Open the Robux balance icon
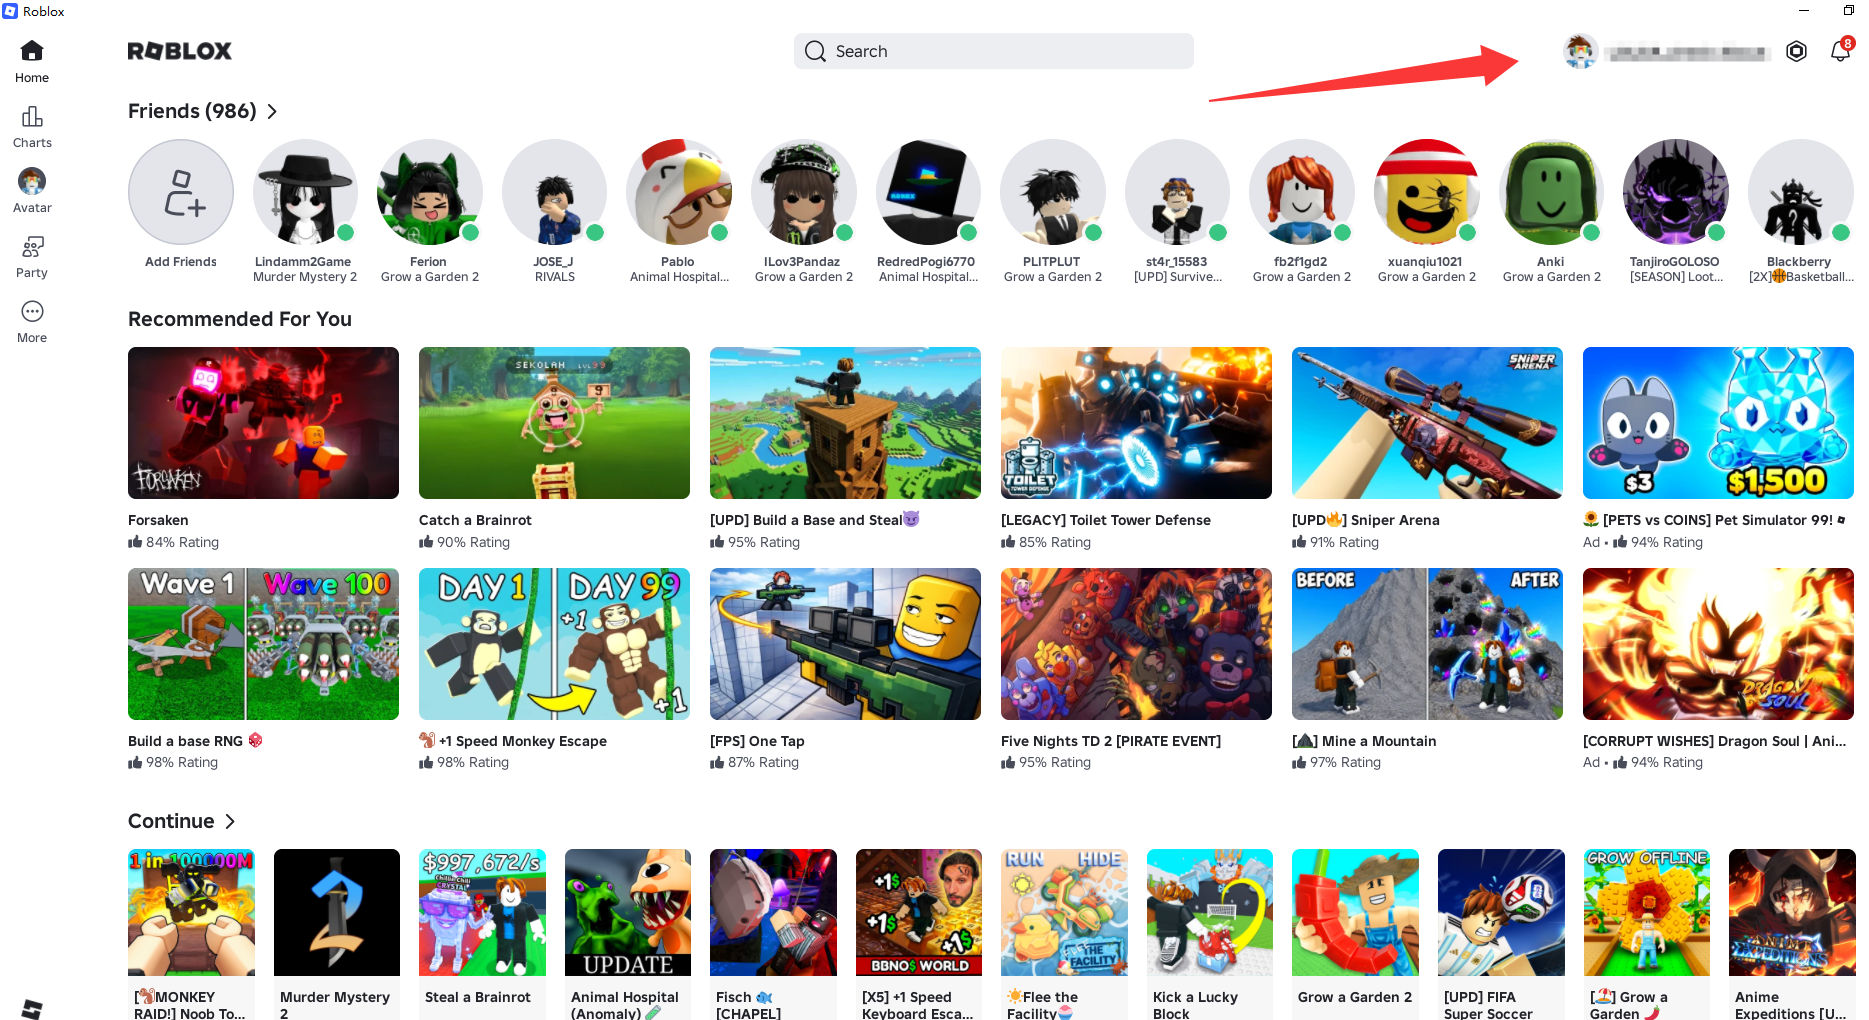 tap(1796, 51)
